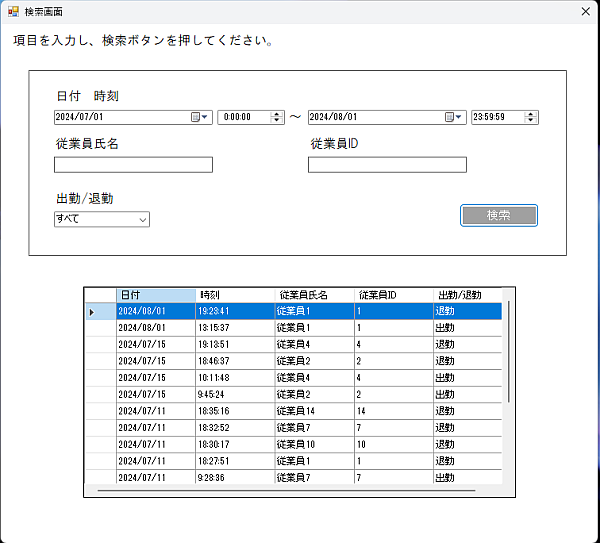This screenshot has height=543, width=600.
Task: Click 従業員4 cell in 19:13:51 row
Action: tap(315, 345)
